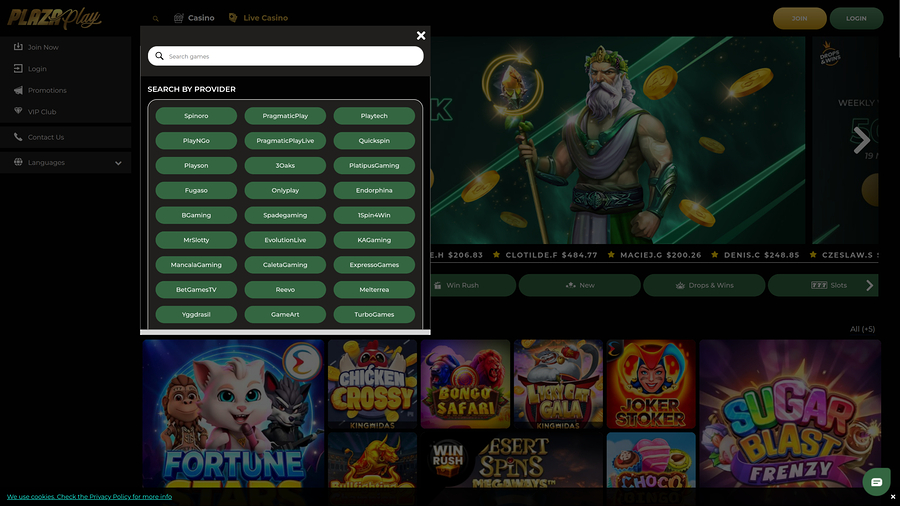900x506 pixels.
Task: Select the New category tab
Action: [580, 285]
